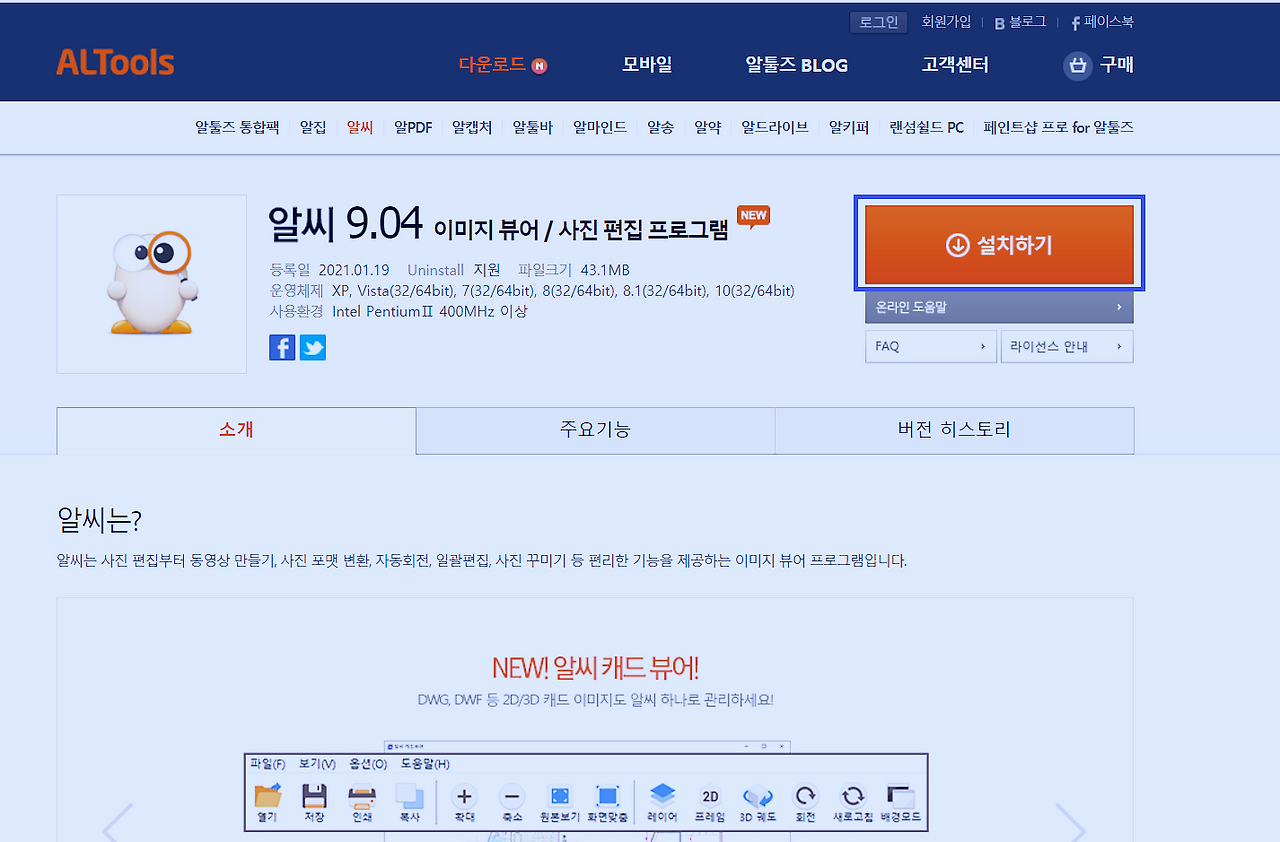Click the 인쇄 printer icon
Screen dimensions: 1280x842
[x=362, y=797]
